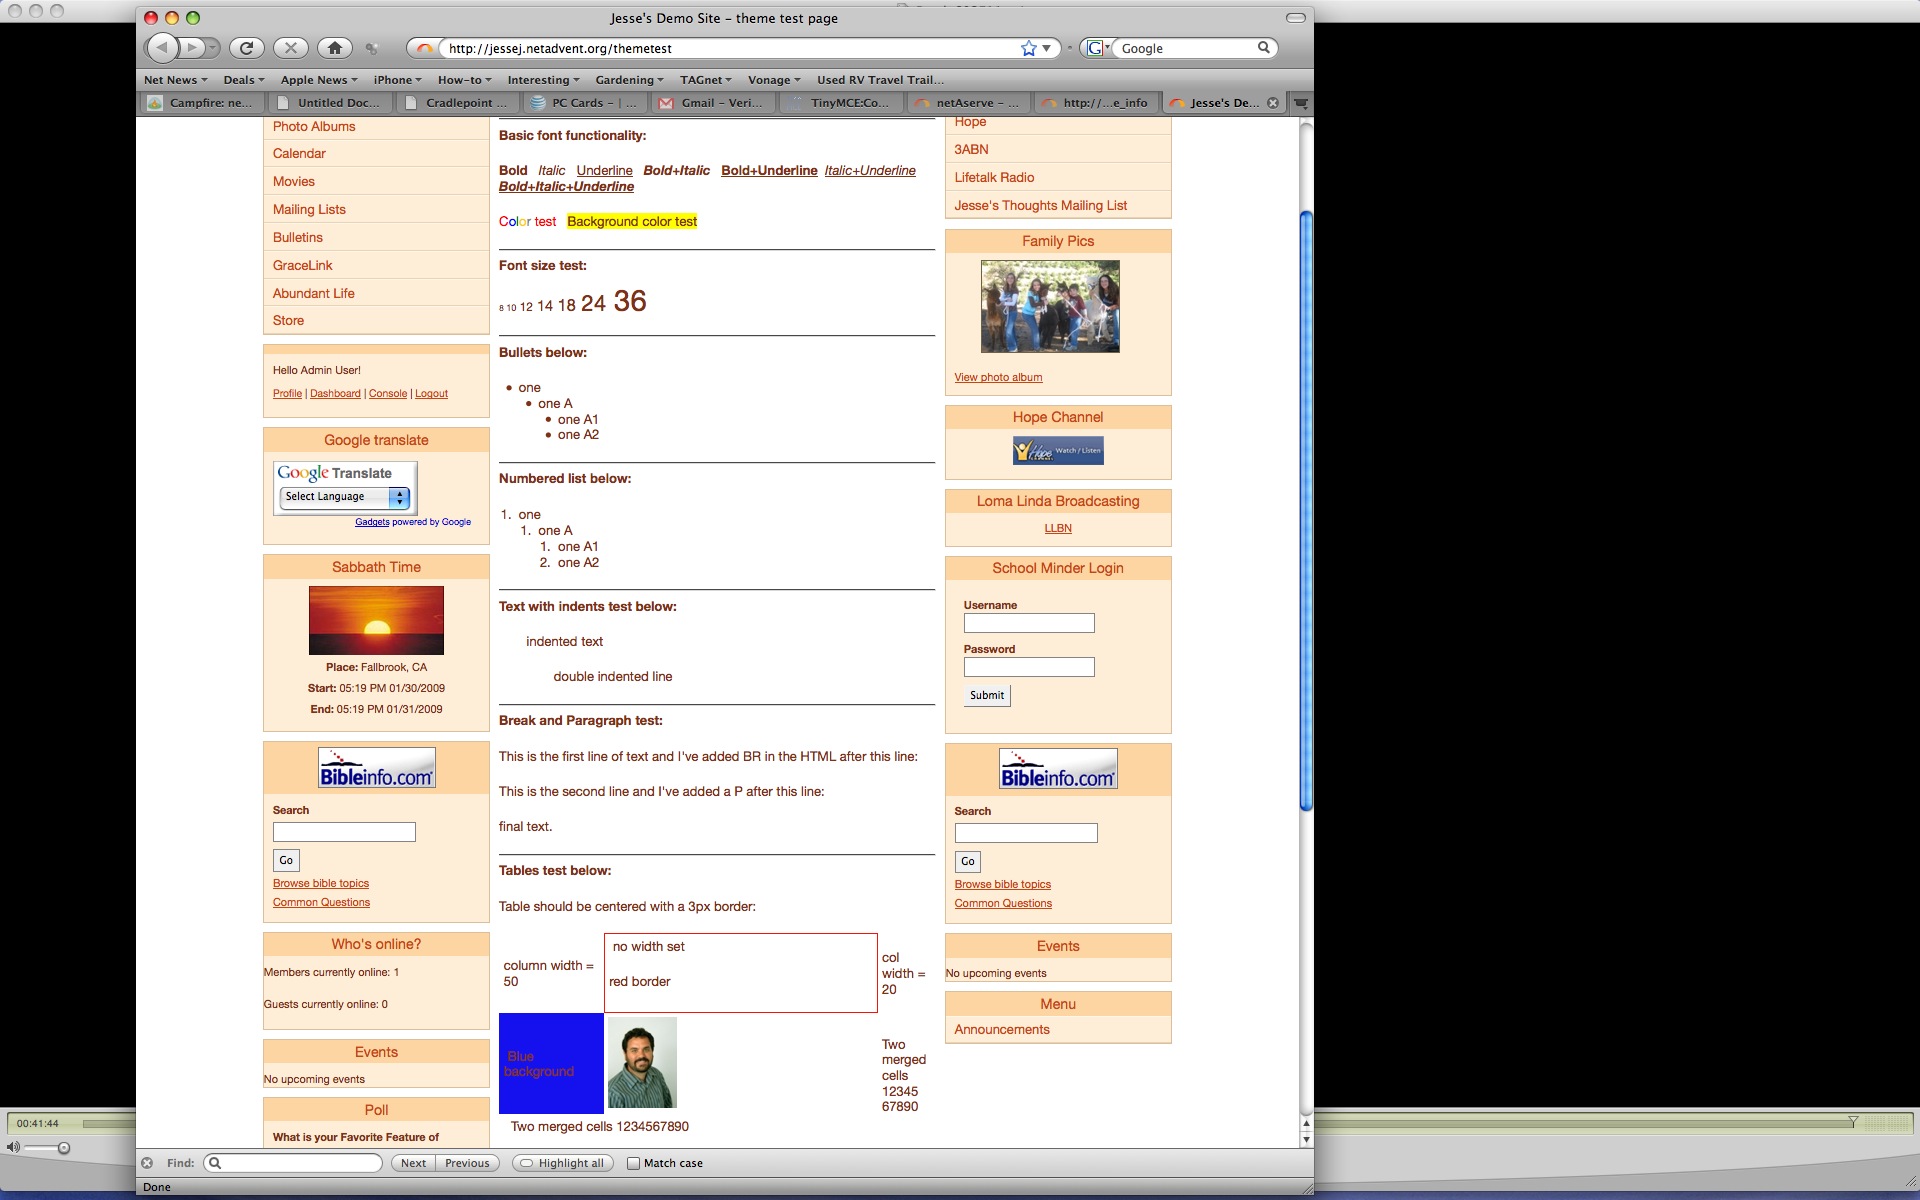The width and height of the screenshot is (1920, 1200).
Task: Bookmark this page with the star icon
Action: coord(1028,48)
